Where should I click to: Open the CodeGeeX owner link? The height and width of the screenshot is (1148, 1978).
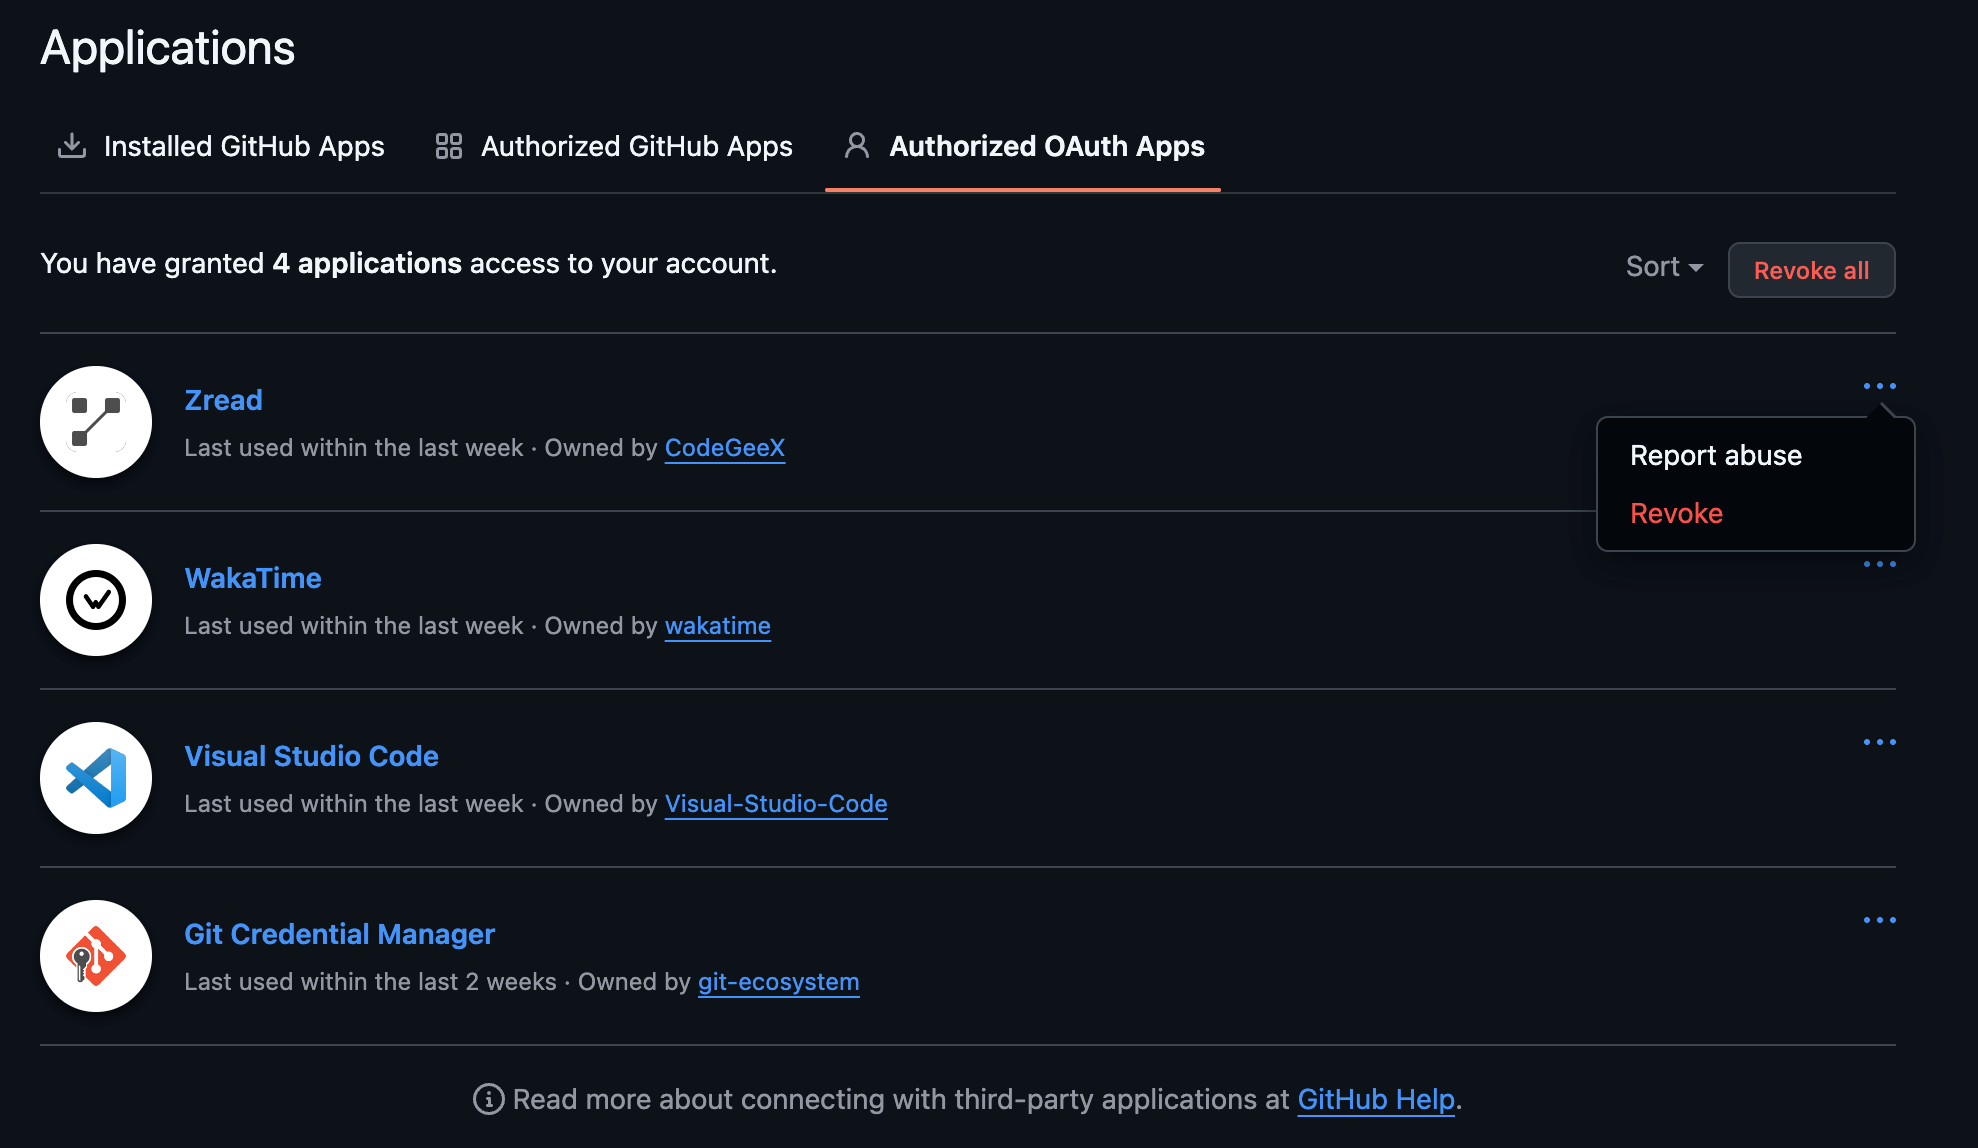[724, 448]
